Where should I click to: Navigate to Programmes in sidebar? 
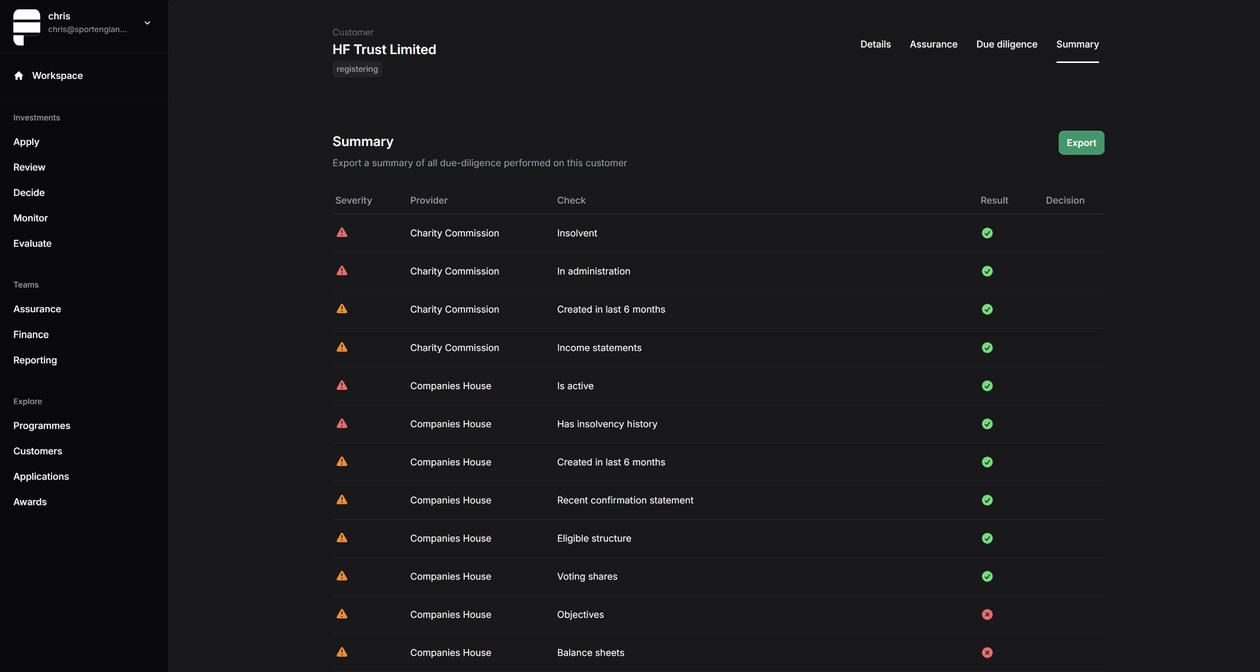click(x=42, y=426)
